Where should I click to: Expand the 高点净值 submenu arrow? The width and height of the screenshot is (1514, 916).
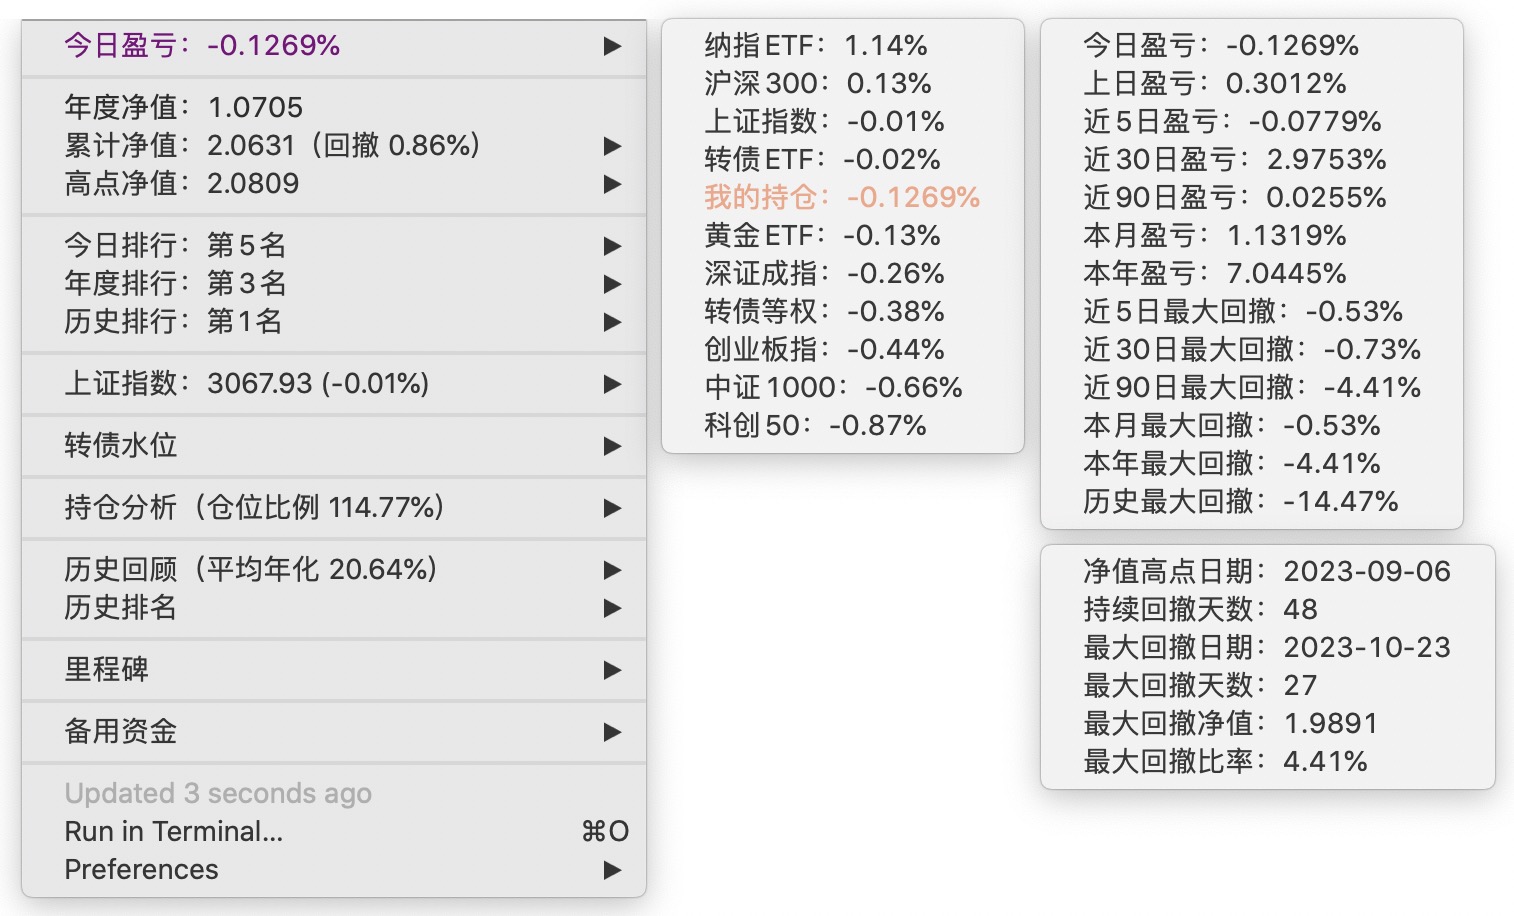pyautogui.click(x=612, y=184)
